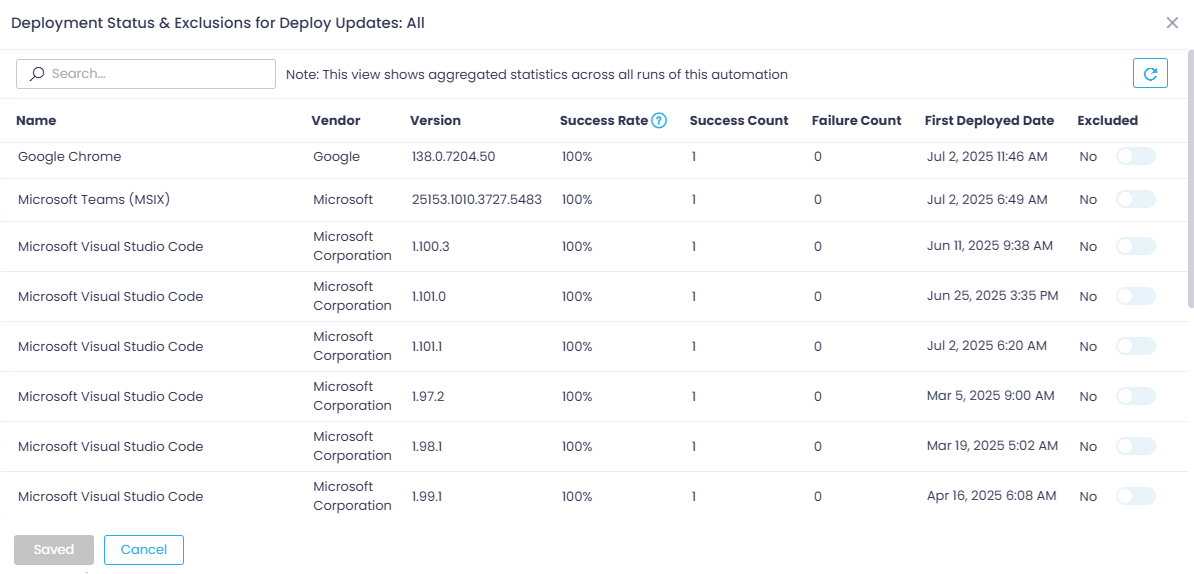Click the Success Count column header
The image size is (1194, 574).
point(739,120)
